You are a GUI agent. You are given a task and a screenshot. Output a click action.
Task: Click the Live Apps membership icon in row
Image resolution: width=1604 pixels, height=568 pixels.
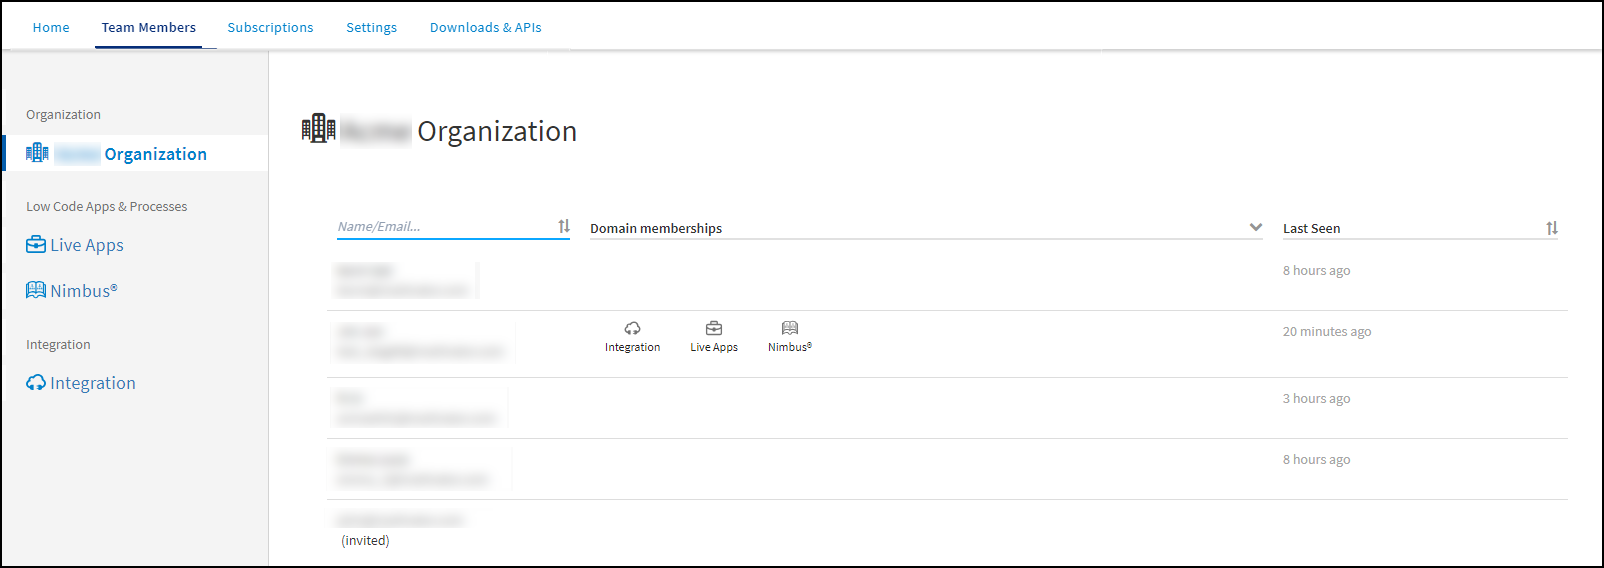pos(714,329)
